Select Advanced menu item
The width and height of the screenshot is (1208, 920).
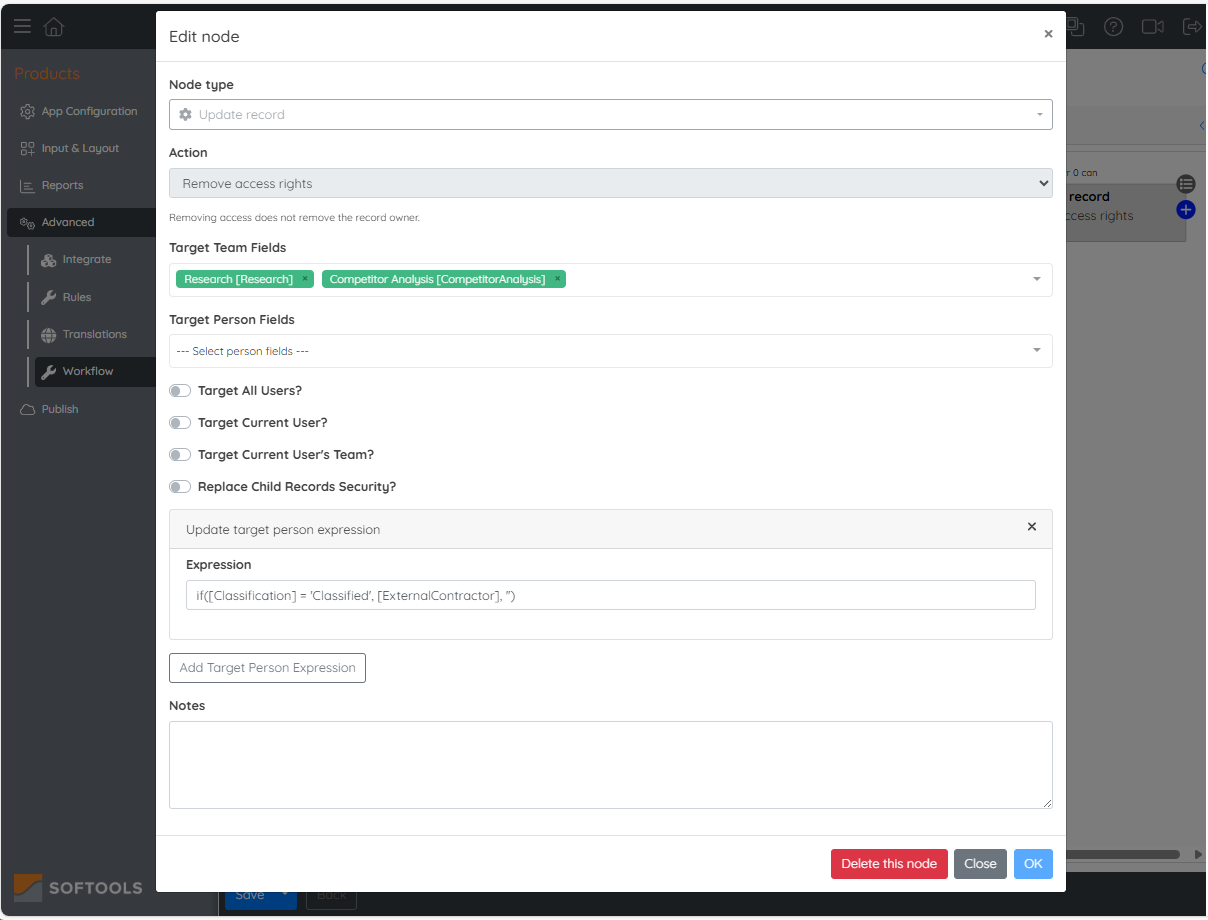[x=81, y=222]
